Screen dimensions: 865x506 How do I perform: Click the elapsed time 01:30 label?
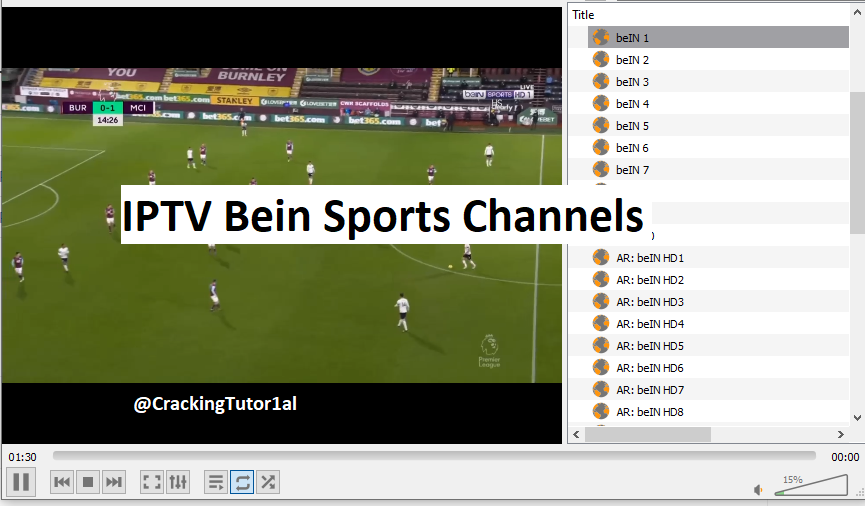tap(22, 457)
